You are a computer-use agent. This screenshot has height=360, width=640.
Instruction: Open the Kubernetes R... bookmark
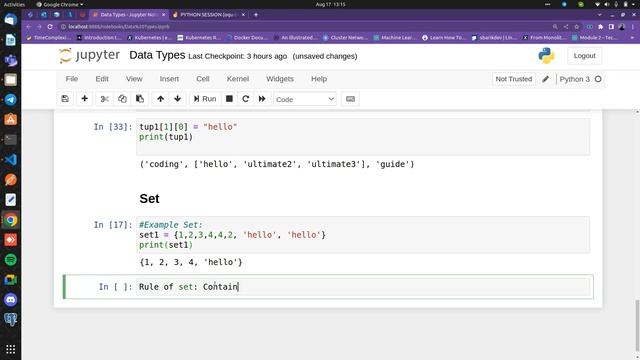point(199,38)
